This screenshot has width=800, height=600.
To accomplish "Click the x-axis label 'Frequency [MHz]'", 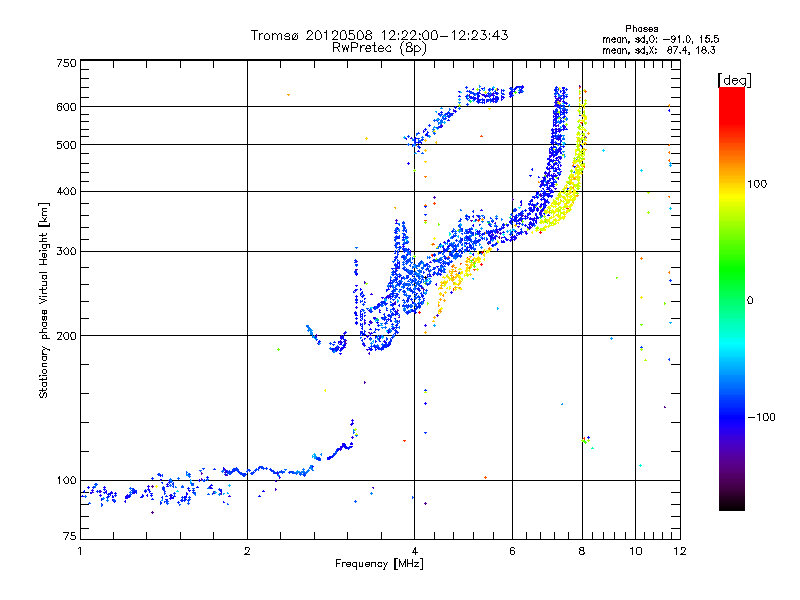I will pyautogui.click(x=379, y=564).
